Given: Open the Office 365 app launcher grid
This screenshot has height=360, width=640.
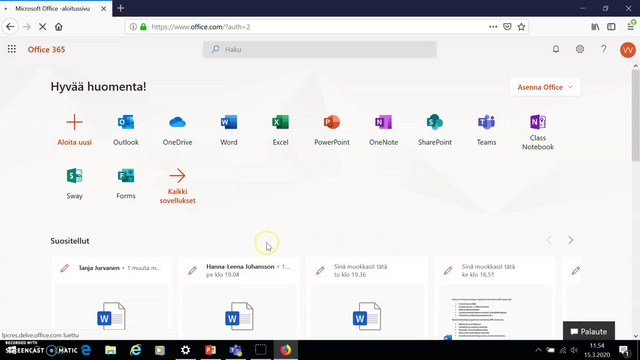Looking at the screenshot, I should click(x=12, y=49).
